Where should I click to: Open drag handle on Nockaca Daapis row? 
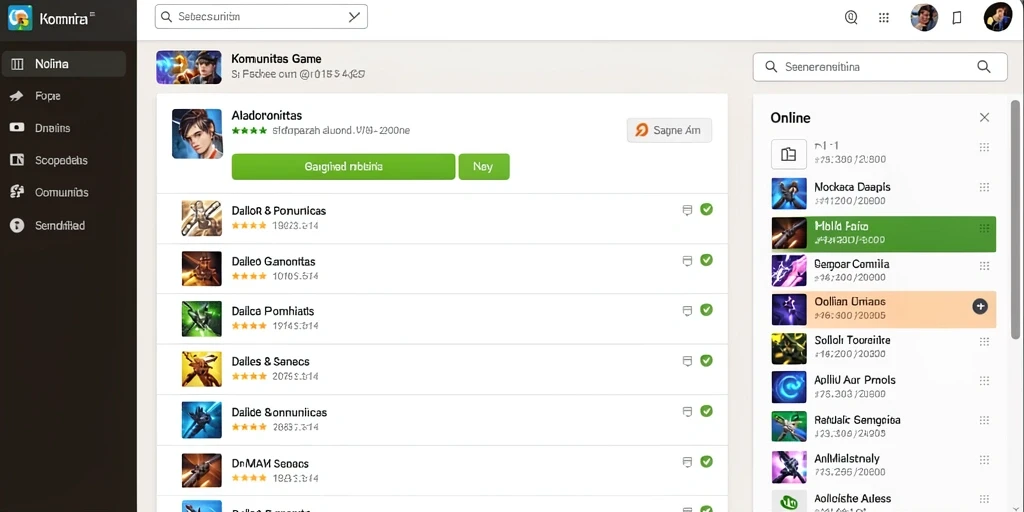click(984, 187)
